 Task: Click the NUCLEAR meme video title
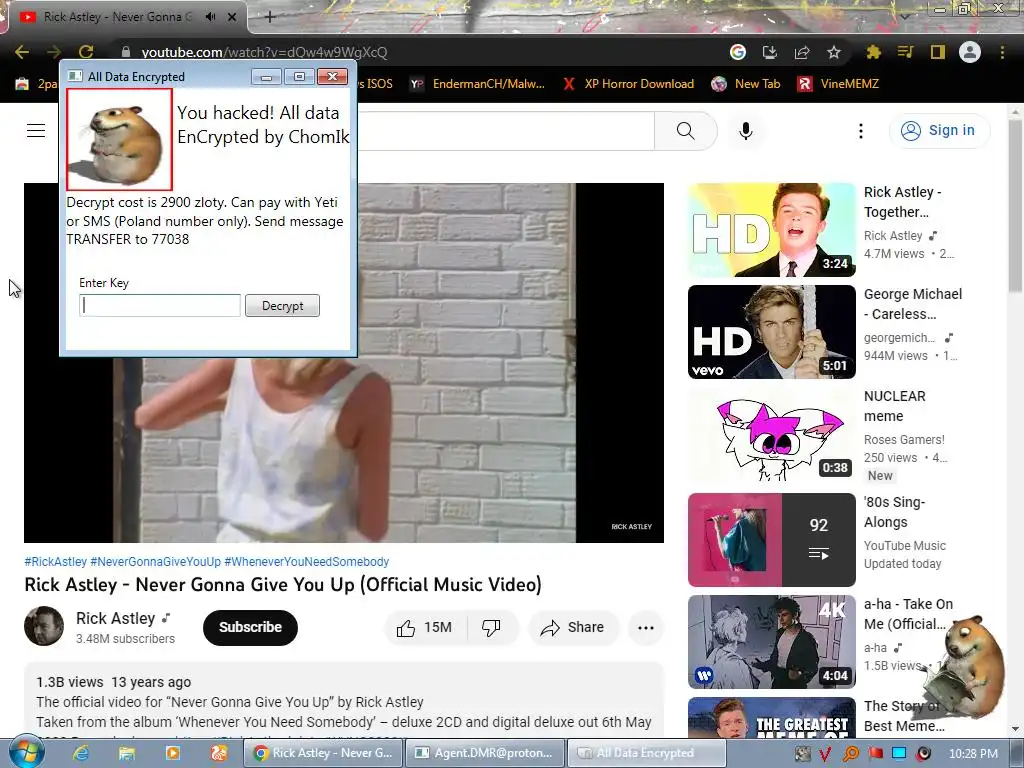tap(894, 406)
